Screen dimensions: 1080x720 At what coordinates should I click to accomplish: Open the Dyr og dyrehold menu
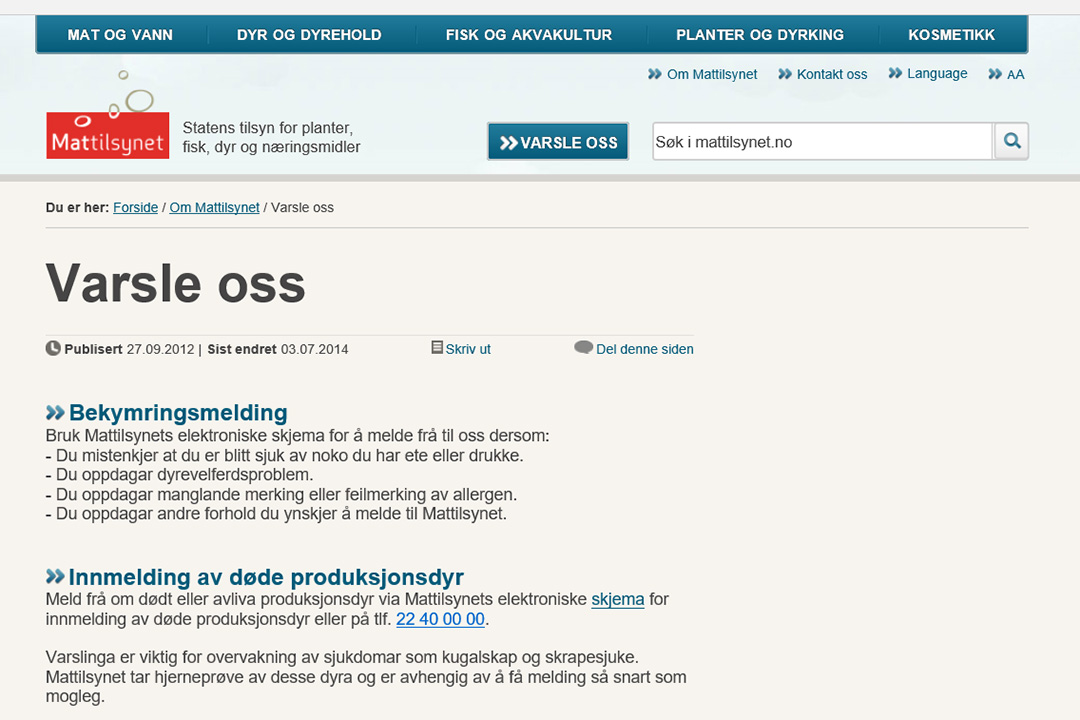309,35
